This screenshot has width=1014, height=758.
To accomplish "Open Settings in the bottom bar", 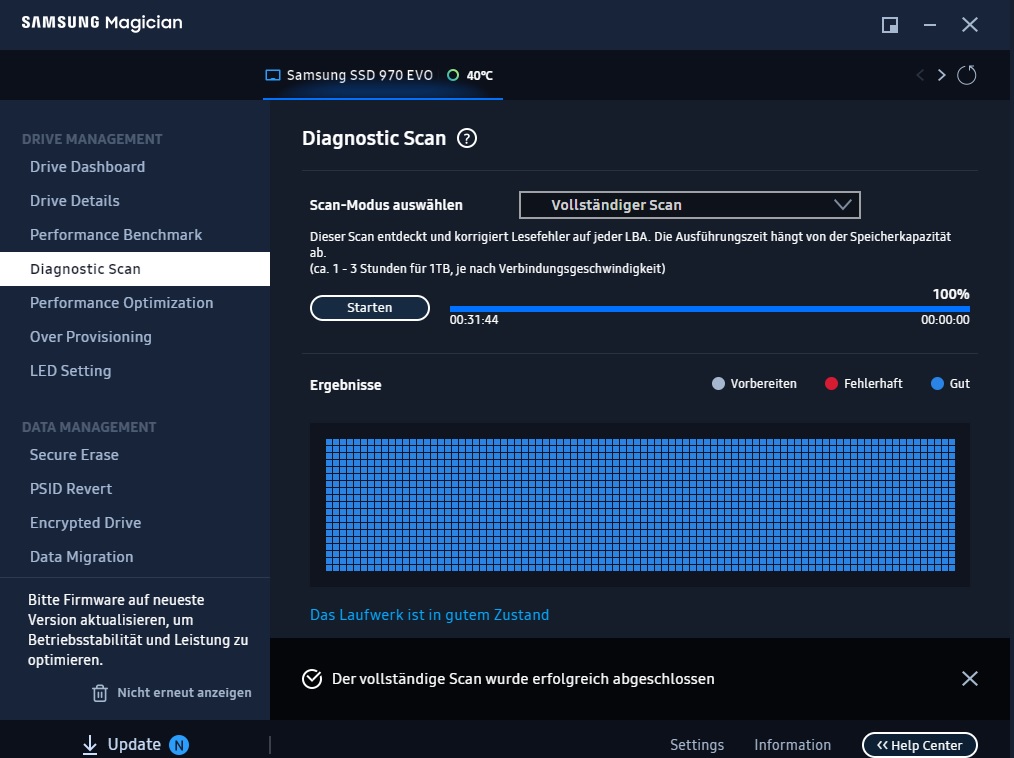I will tap(696, 745).
